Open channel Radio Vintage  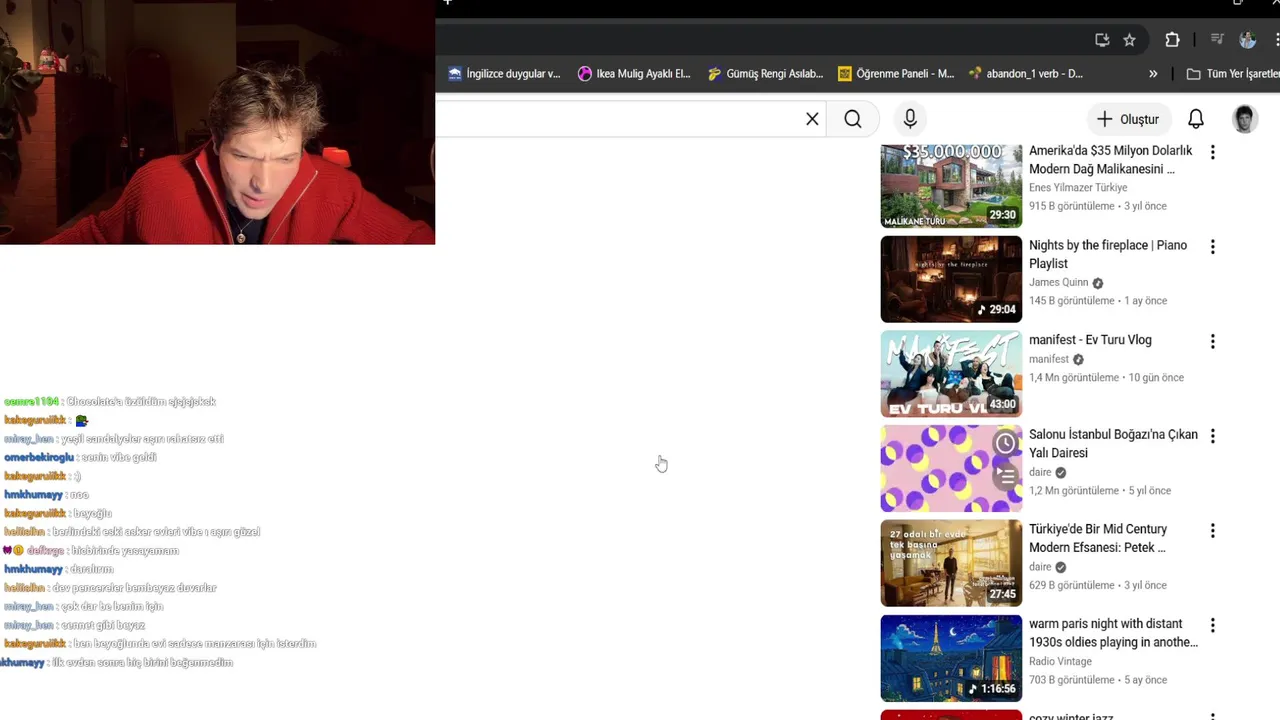pos(1060,662)
